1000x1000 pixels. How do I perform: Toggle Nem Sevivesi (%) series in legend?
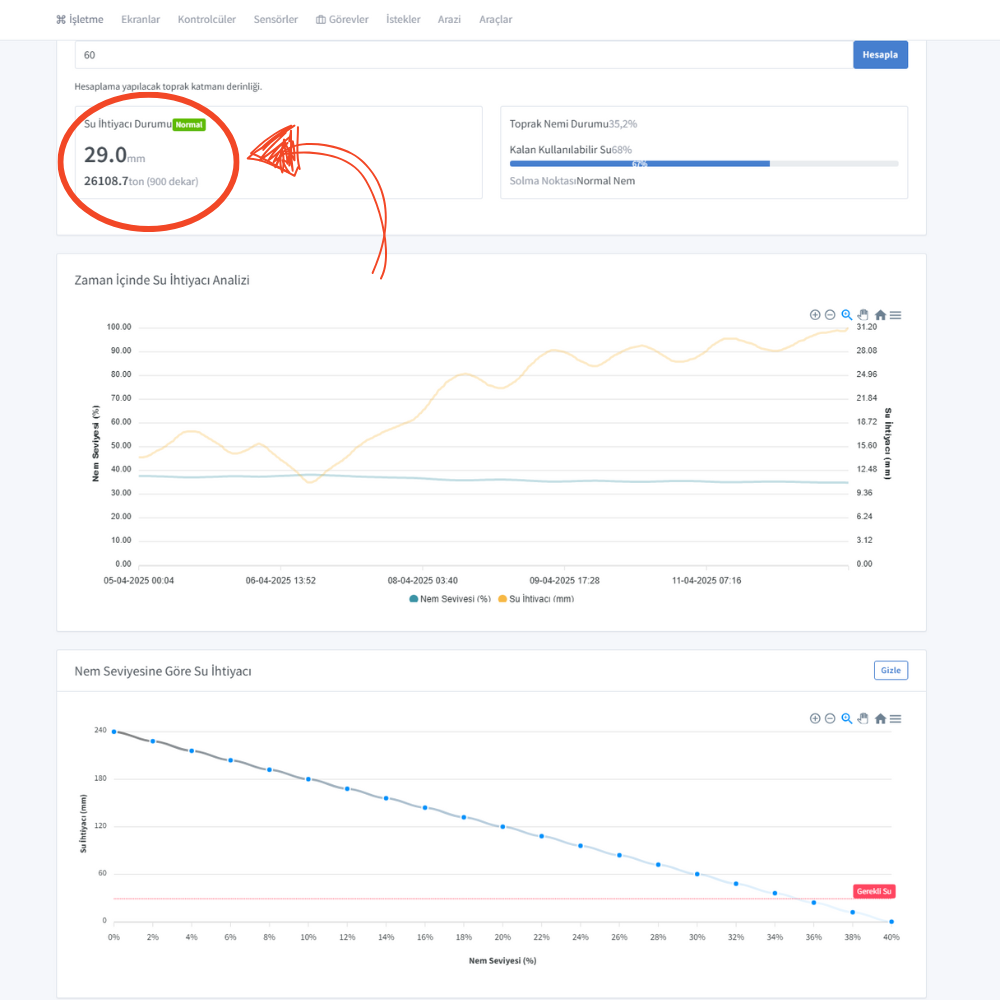(449, 599)
